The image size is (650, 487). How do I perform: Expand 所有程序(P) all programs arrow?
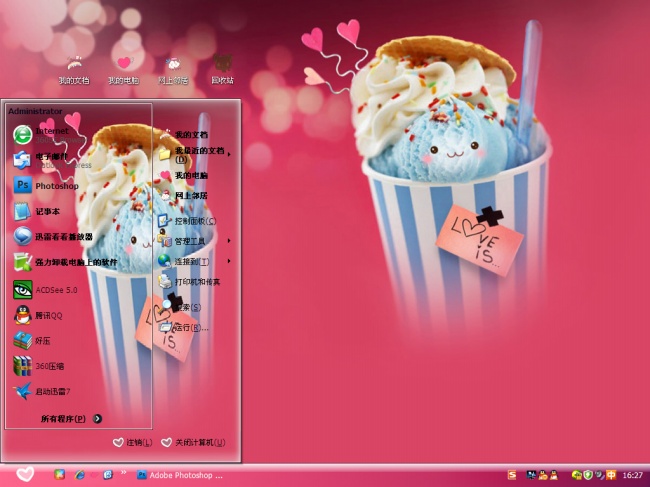click(97, 419)
